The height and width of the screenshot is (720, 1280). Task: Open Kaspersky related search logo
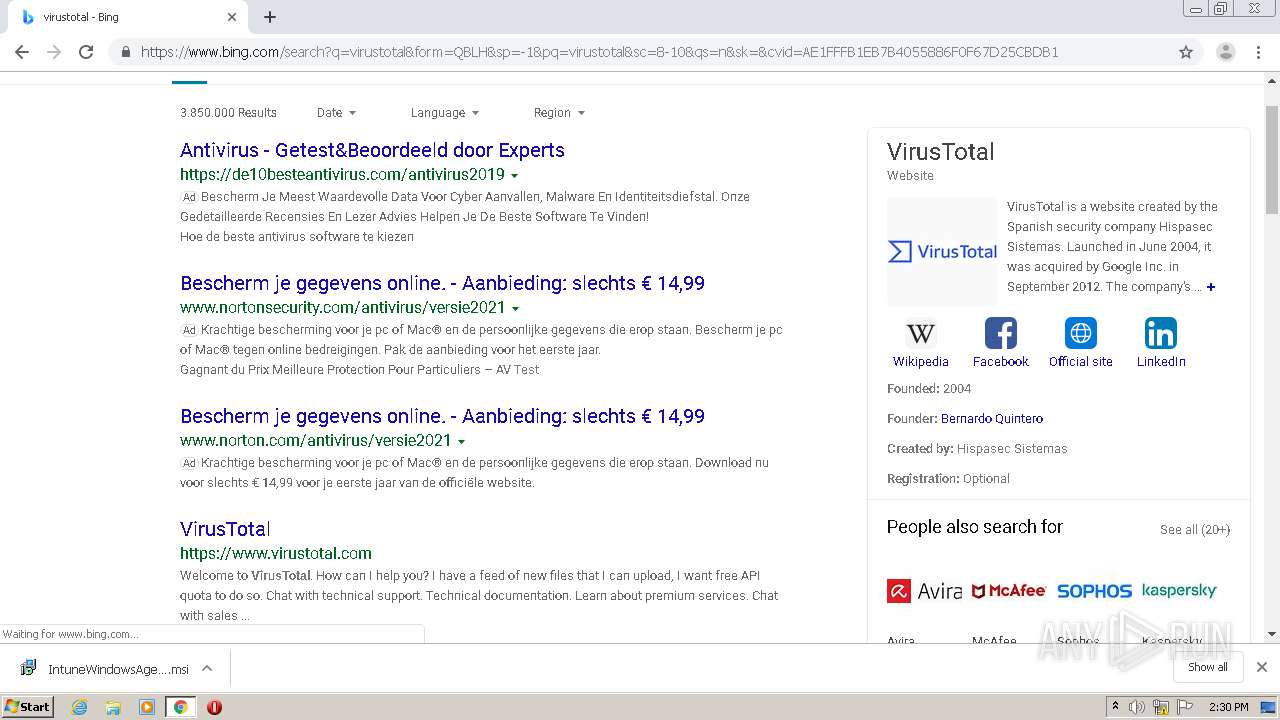click(1179, 590)
